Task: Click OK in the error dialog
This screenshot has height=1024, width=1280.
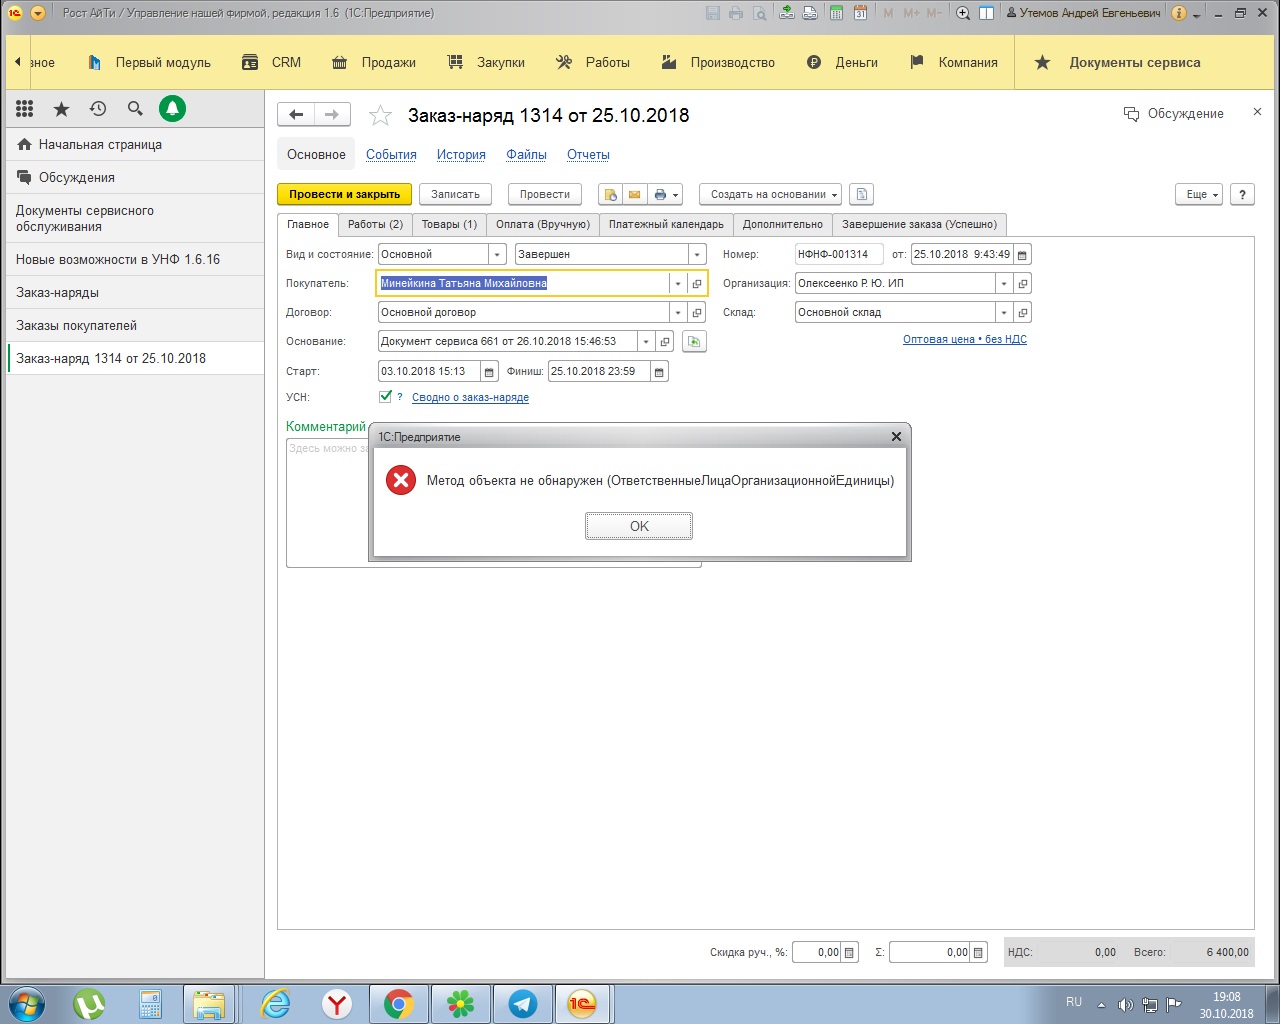Action: (639, 526)
